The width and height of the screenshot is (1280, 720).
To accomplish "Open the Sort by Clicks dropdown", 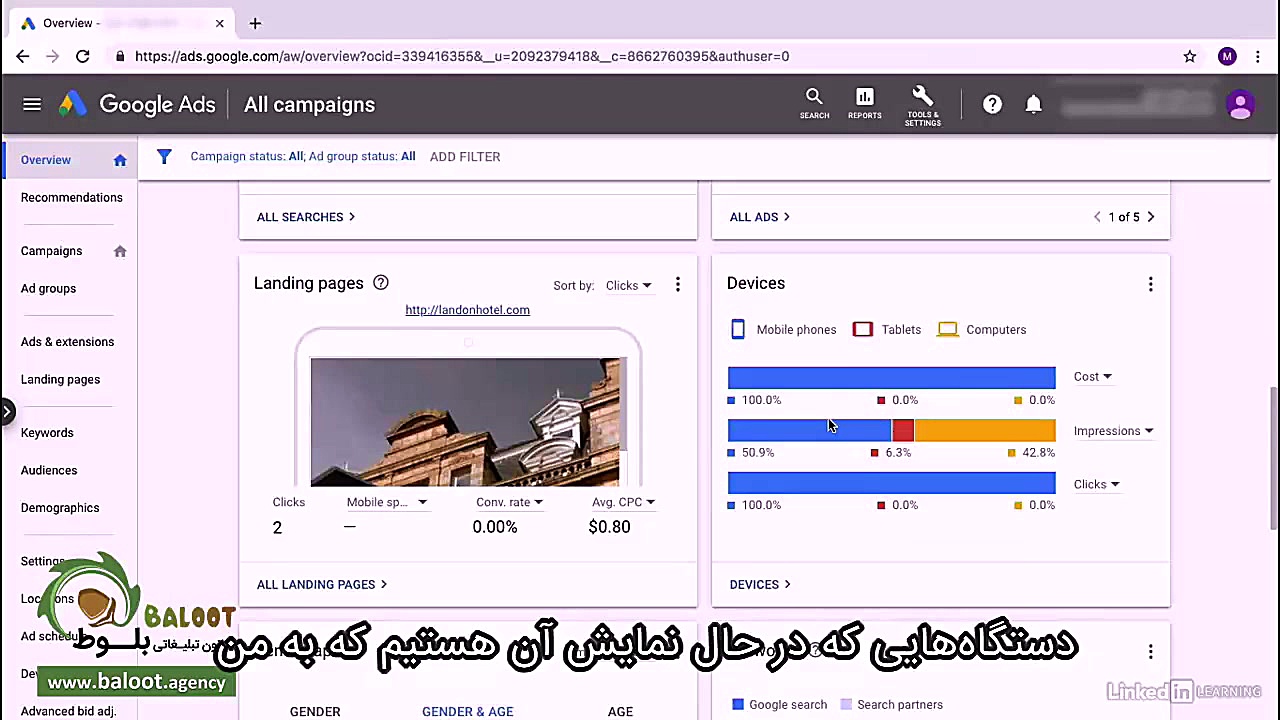I will click(628, 285).
